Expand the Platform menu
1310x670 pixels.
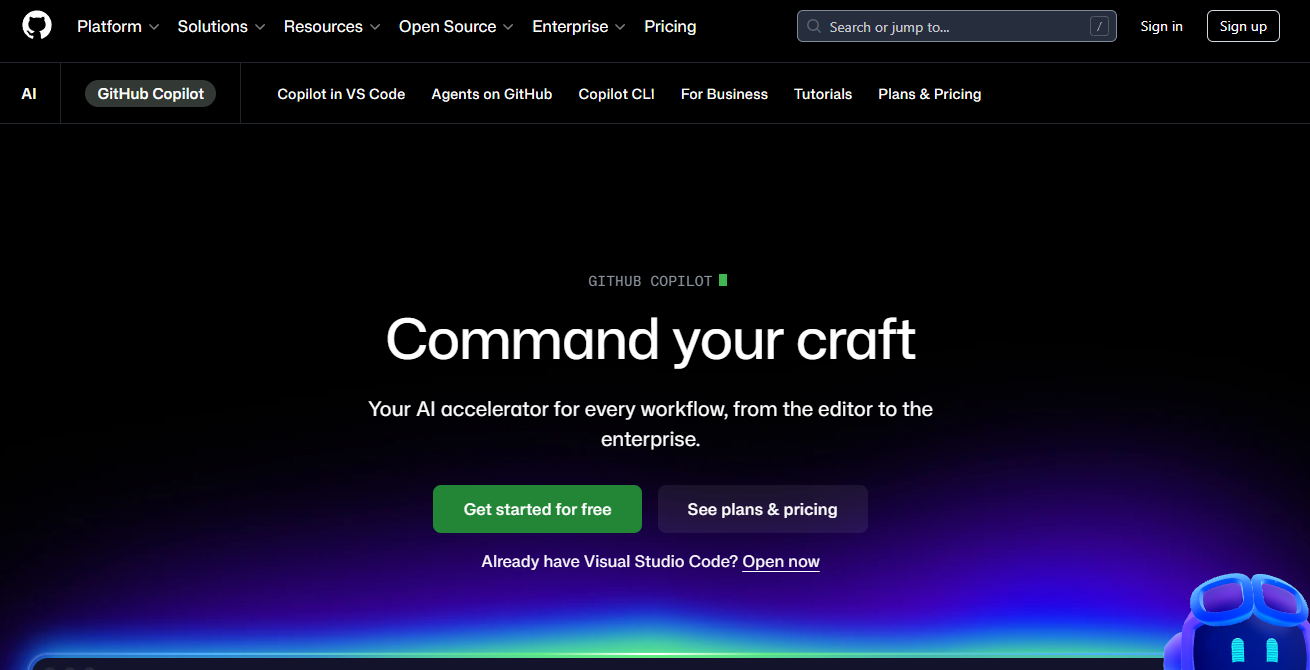[x=118, y=27]
